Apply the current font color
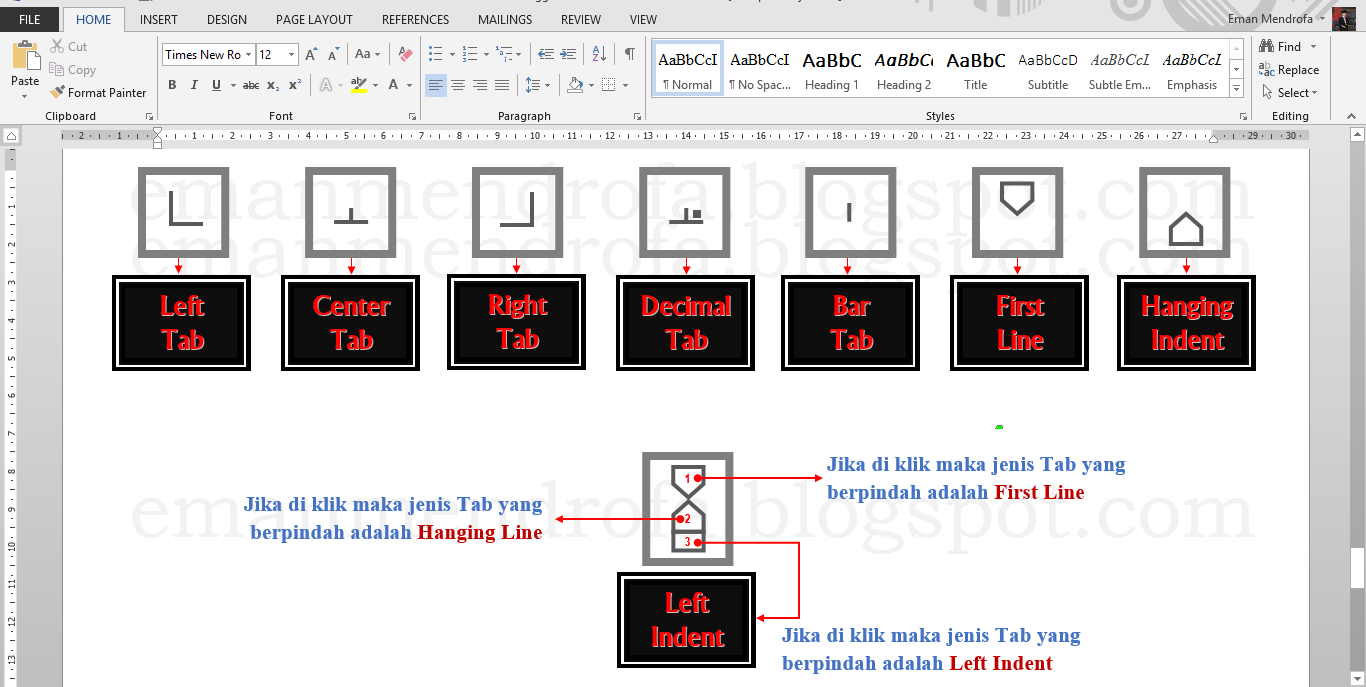Screen dimensions: 1366x687 (394, 86)
